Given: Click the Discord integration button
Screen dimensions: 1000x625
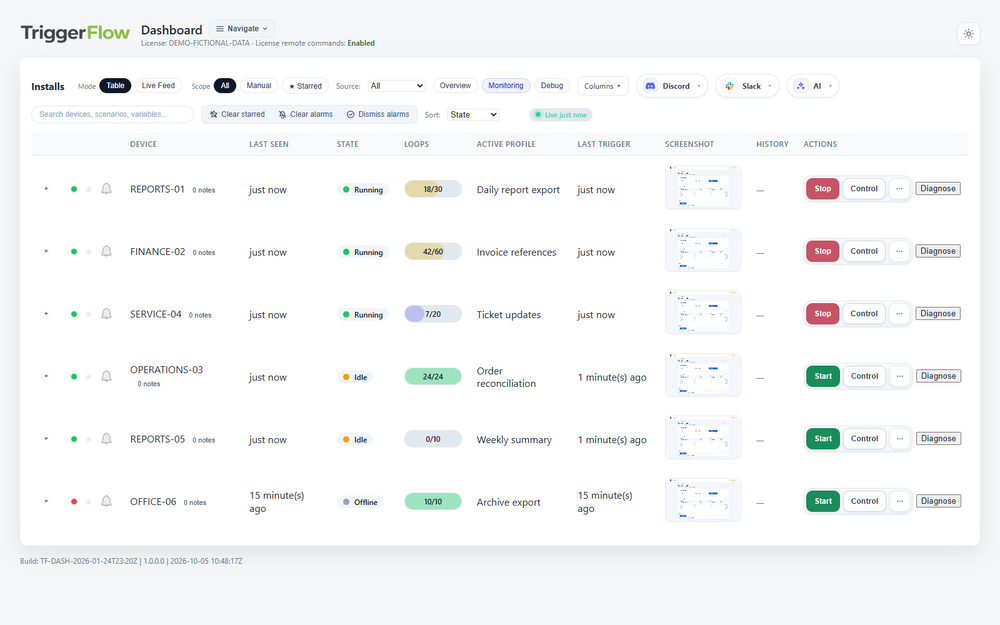Looking at the screenshot, I should [x=672, y=86].
